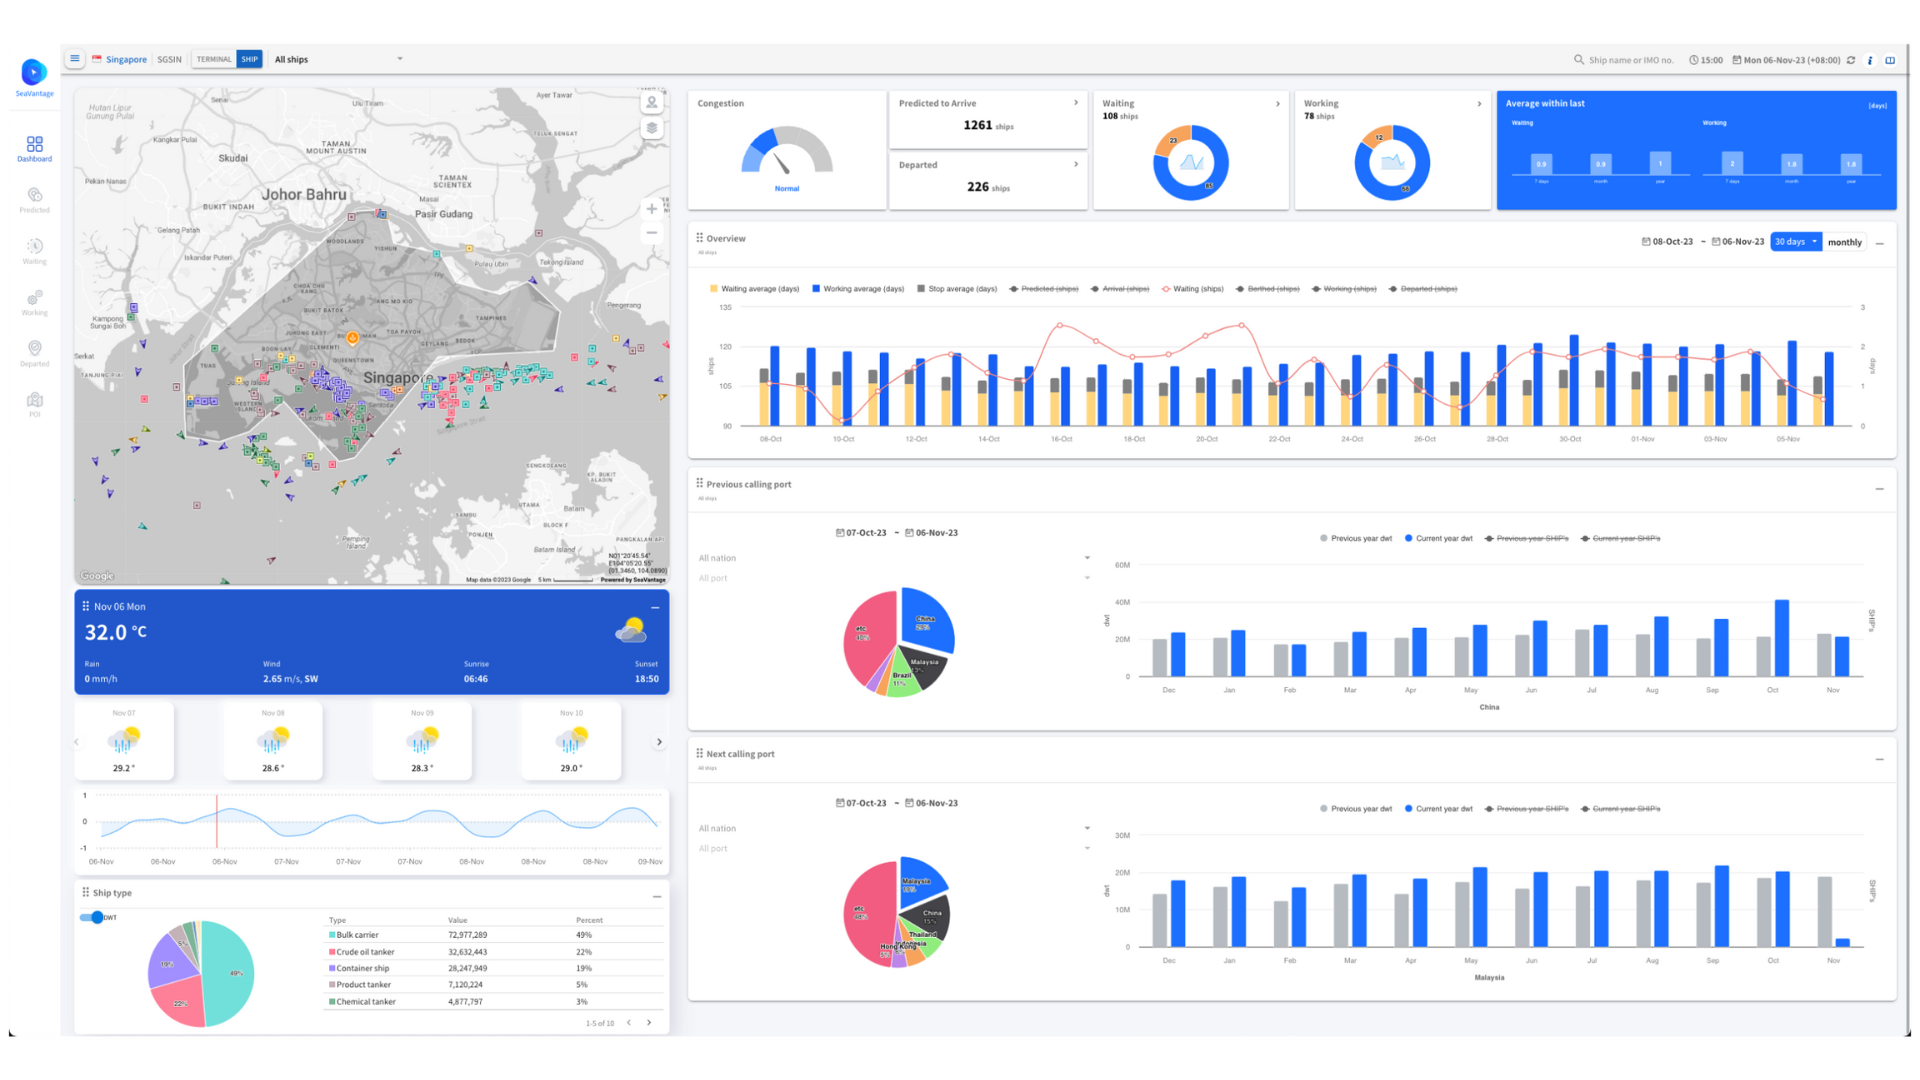Click the refresh icon beside the date
1920x1080 pixels.
[1851, 60]
